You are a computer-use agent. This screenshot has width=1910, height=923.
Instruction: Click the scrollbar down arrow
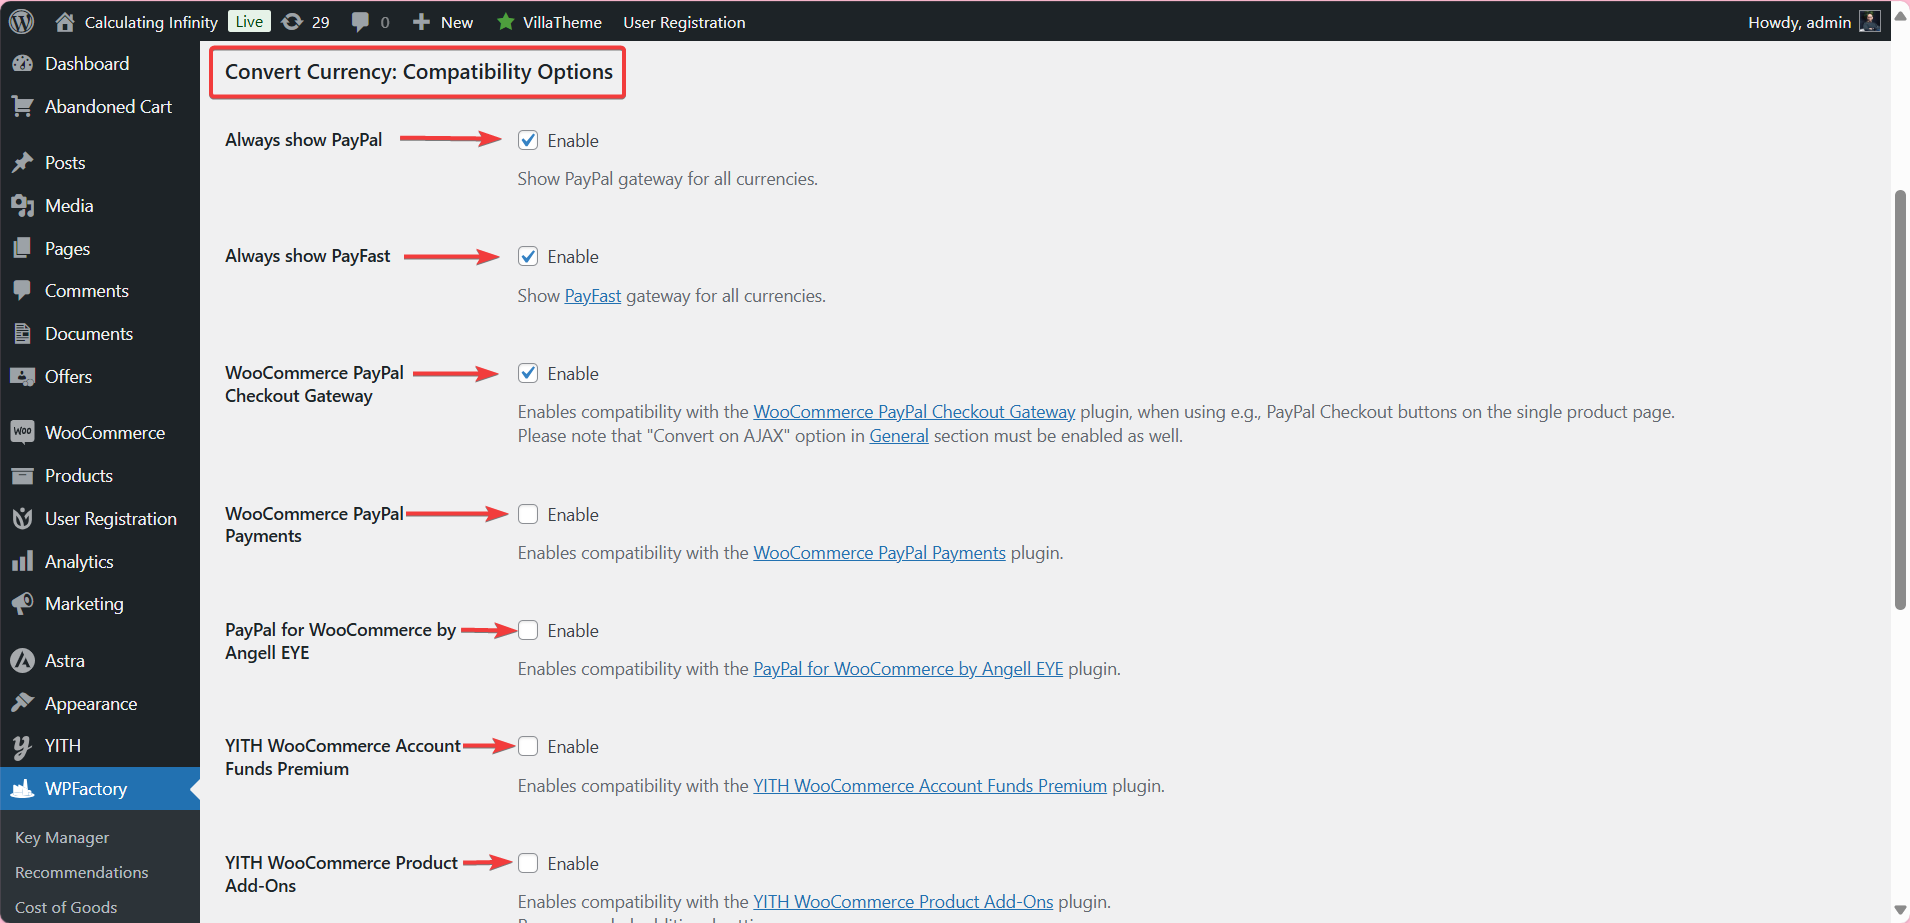(1900, 910)
